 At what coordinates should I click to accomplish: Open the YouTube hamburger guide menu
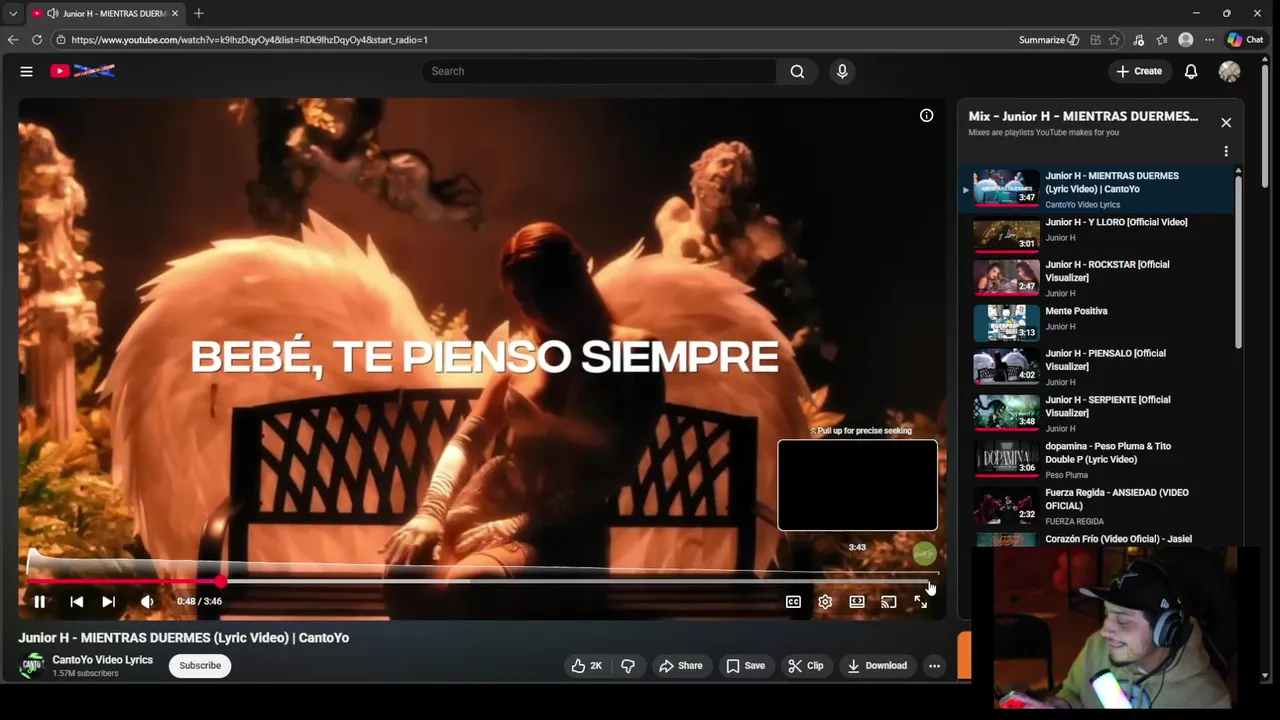(27, 71)
